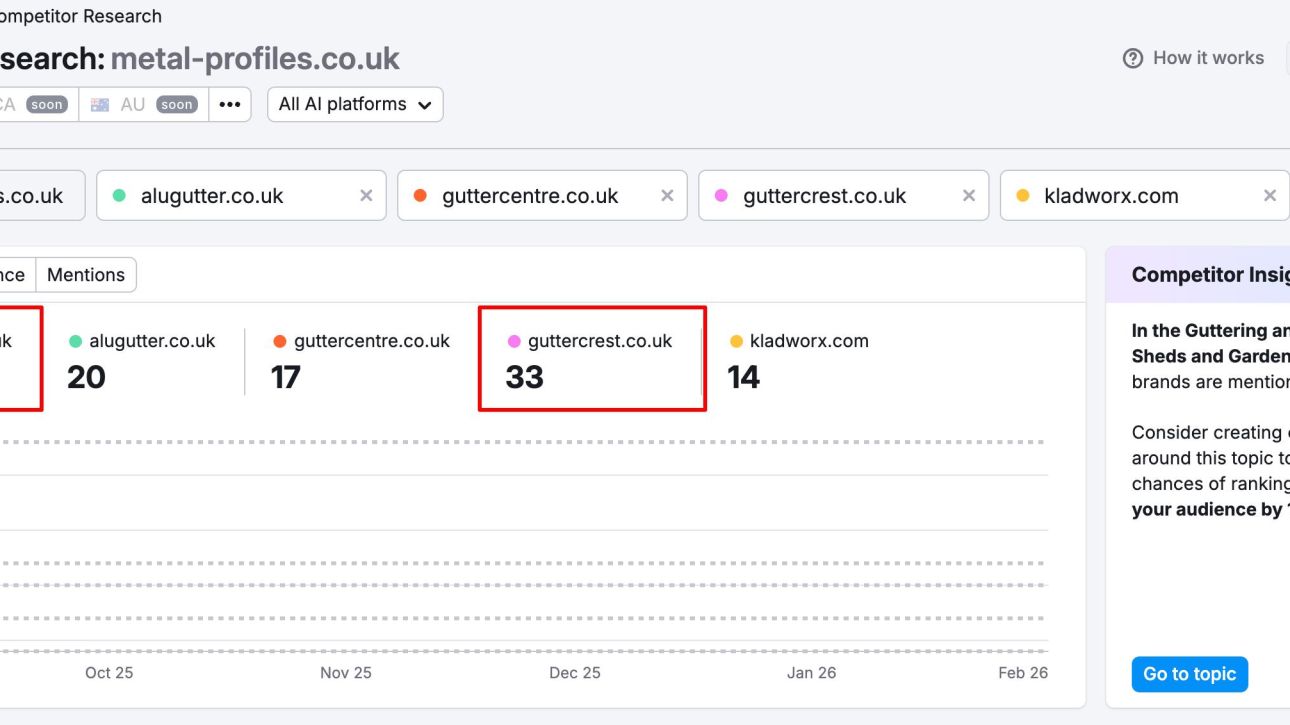
Task: Click the question mark help icon
Action: tap(1133, 58)
